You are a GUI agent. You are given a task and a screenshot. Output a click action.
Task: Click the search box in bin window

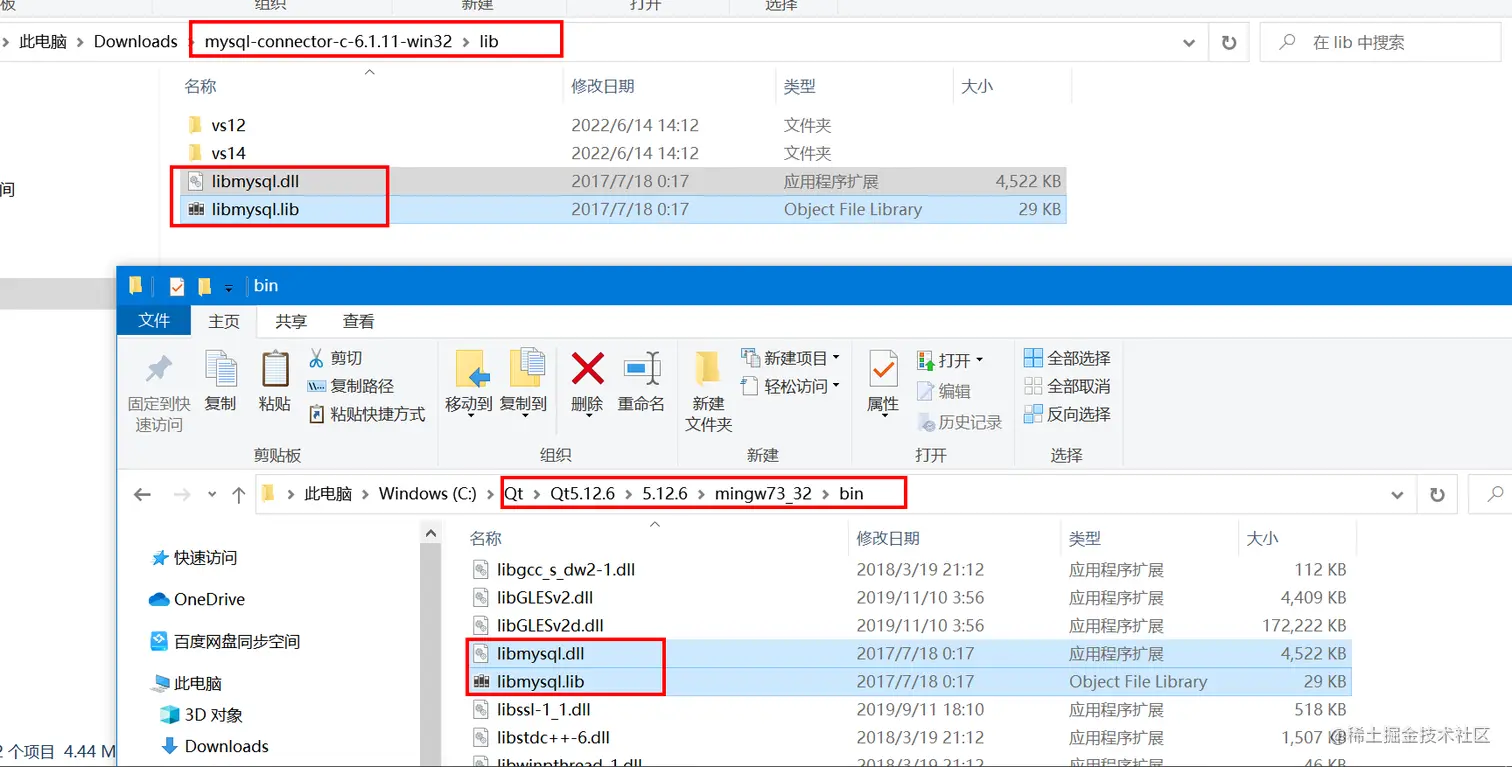coord(1490,495)
